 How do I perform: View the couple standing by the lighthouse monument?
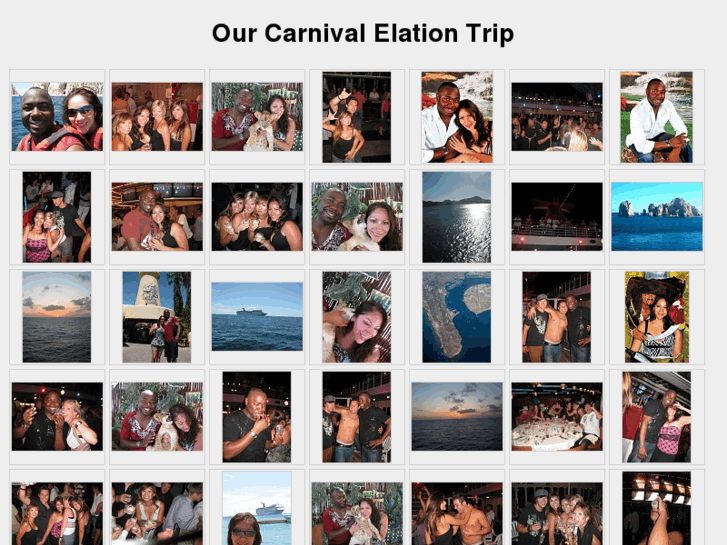[157, 317]
